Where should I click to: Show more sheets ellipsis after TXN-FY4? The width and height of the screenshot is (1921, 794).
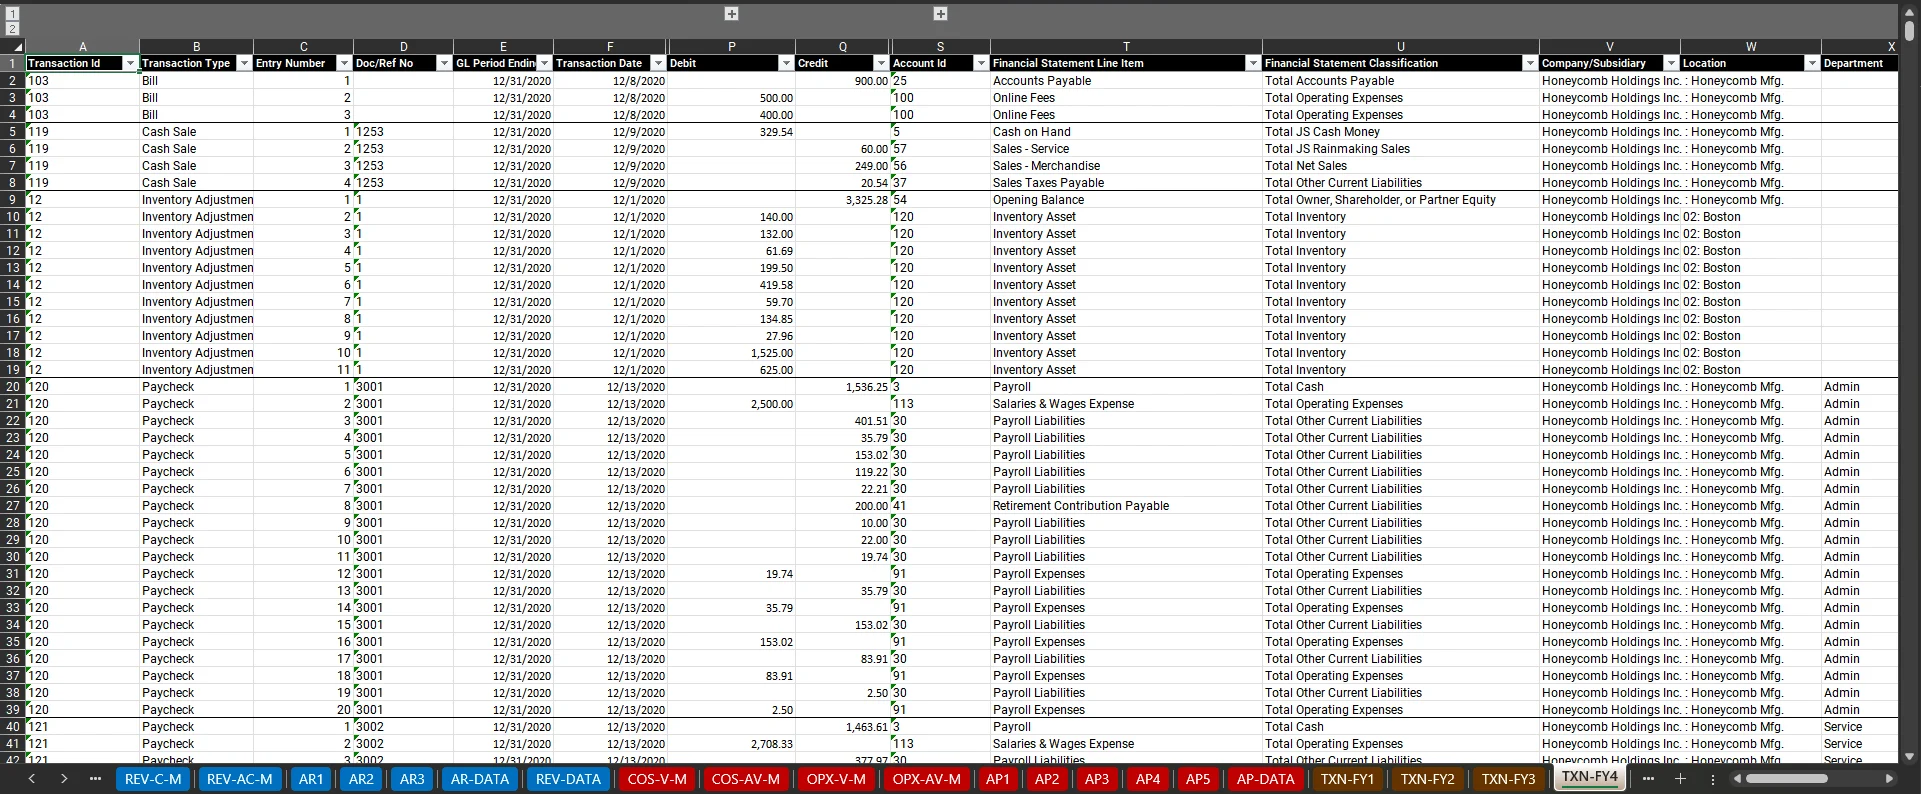coord(1648,778)
